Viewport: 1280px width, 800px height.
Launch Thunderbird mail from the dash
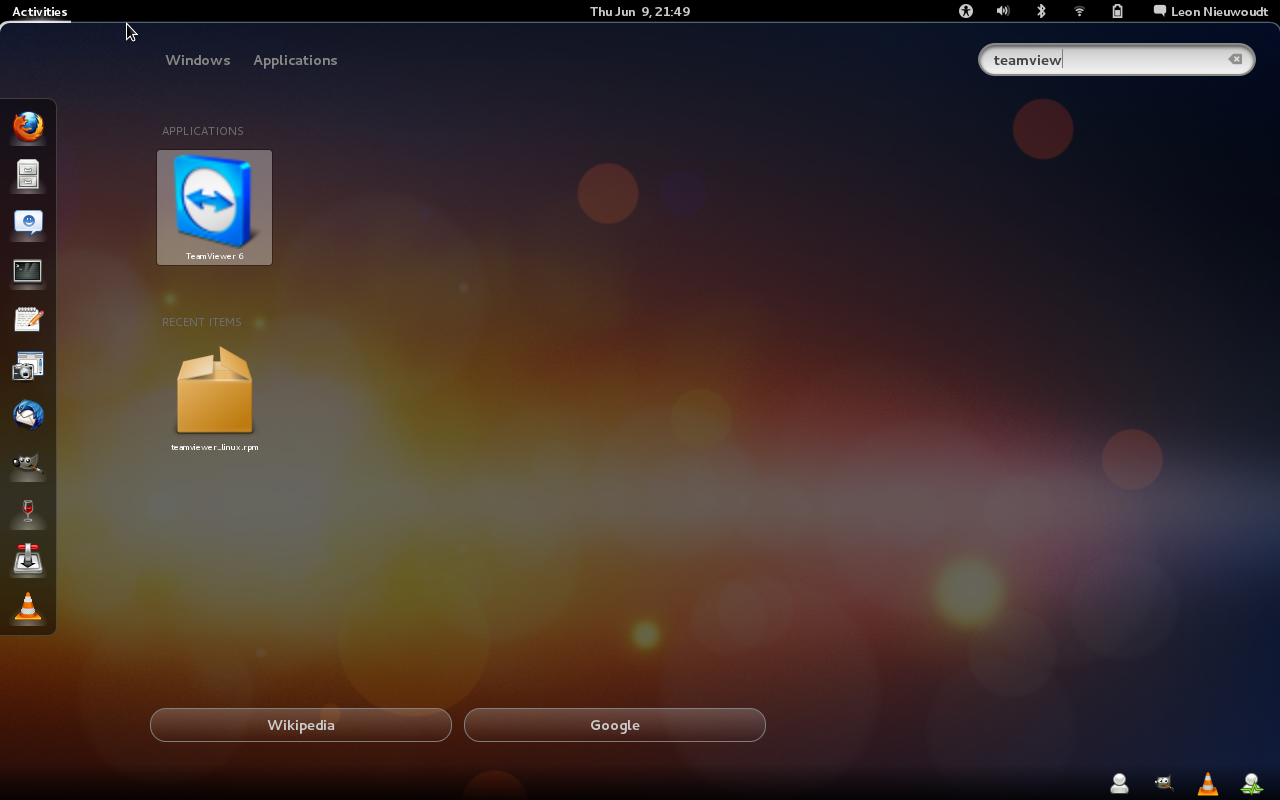click(x=28, y=415)
